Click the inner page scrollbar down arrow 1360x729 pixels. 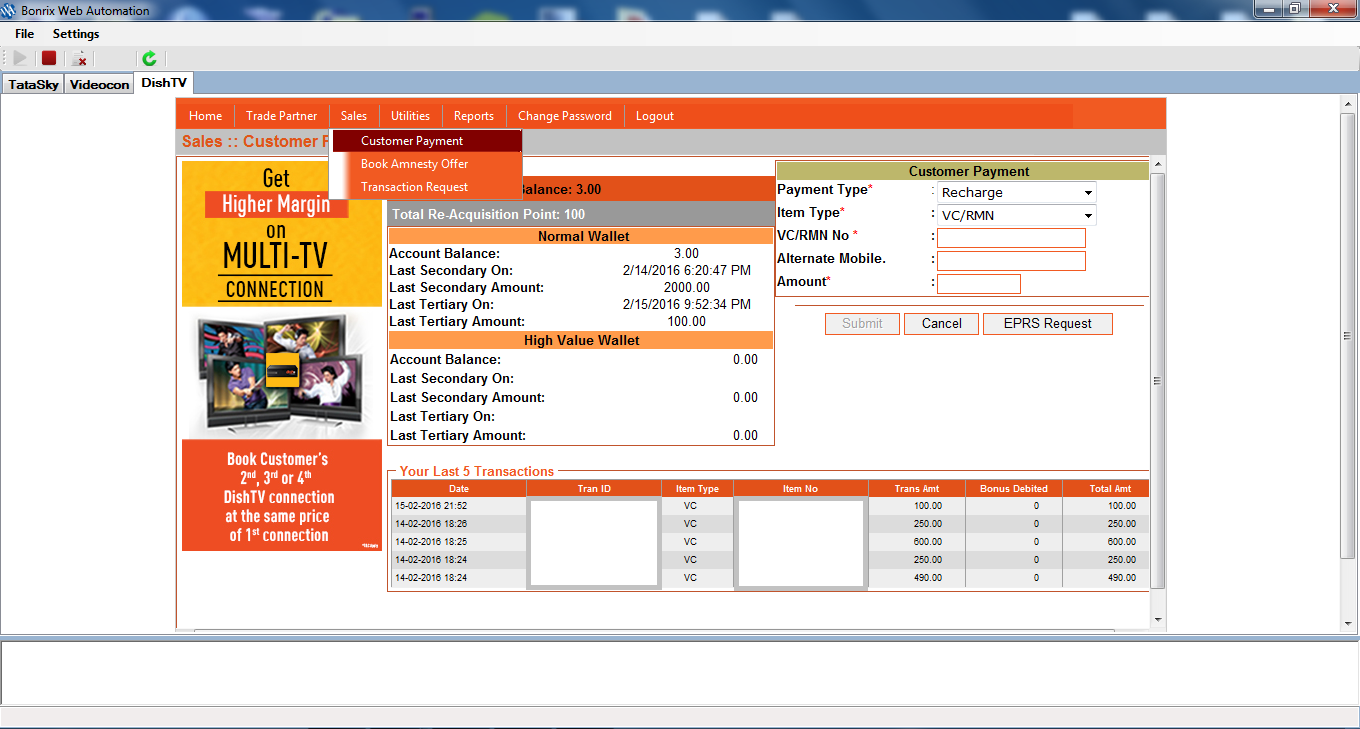[x=1158, y=620]
